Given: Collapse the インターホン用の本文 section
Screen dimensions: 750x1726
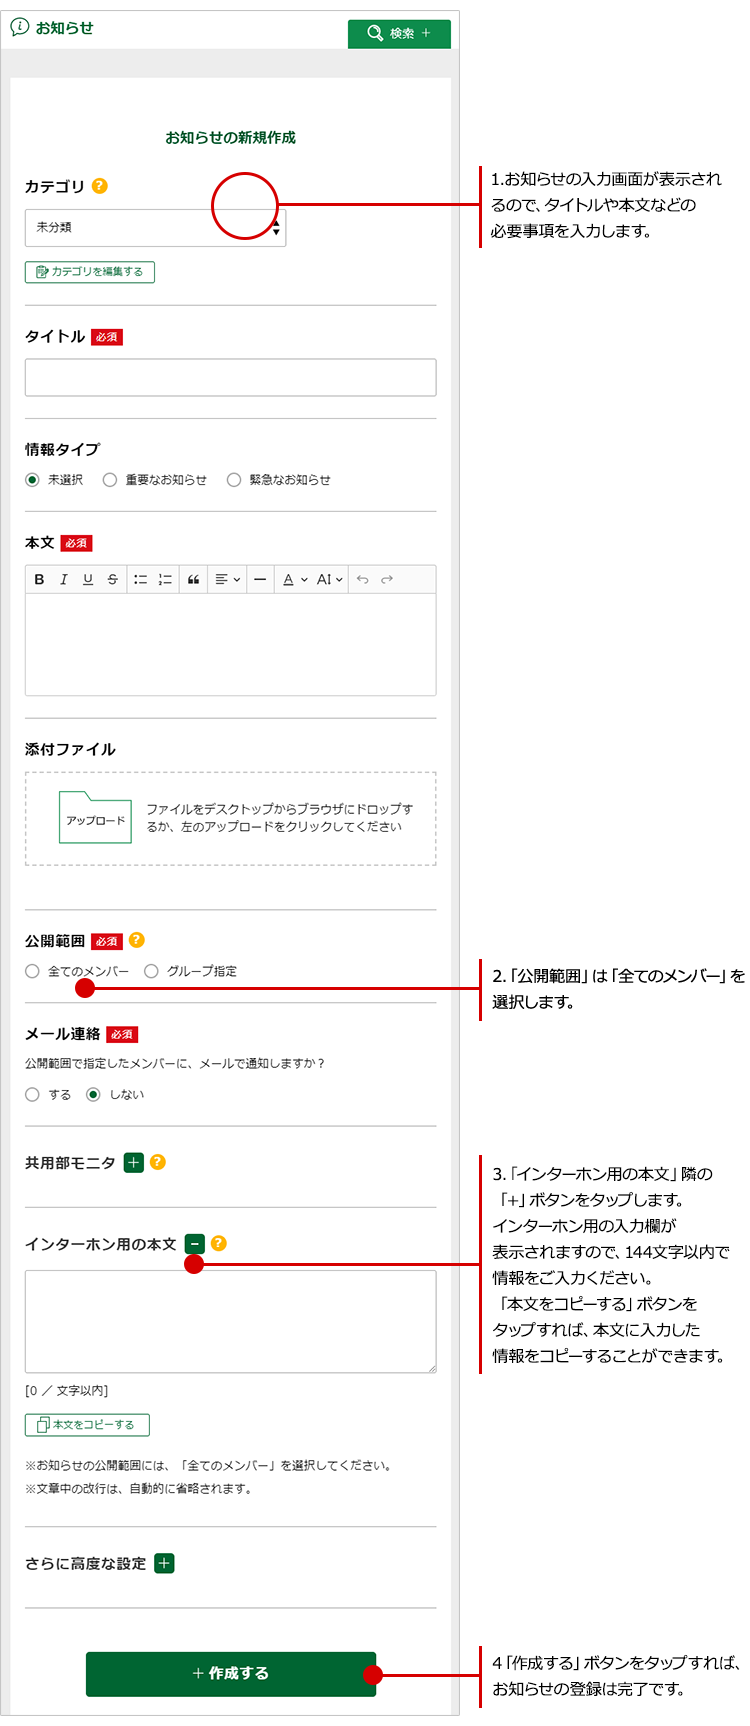Looking at the screenshot, I should [195, 1244].
